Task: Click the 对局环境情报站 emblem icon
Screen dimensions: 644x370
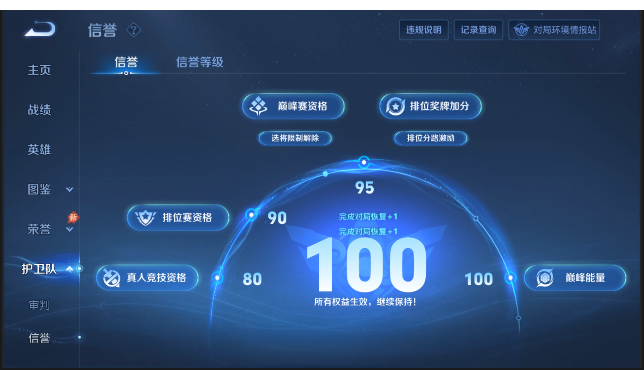Action: click(521, 30)
